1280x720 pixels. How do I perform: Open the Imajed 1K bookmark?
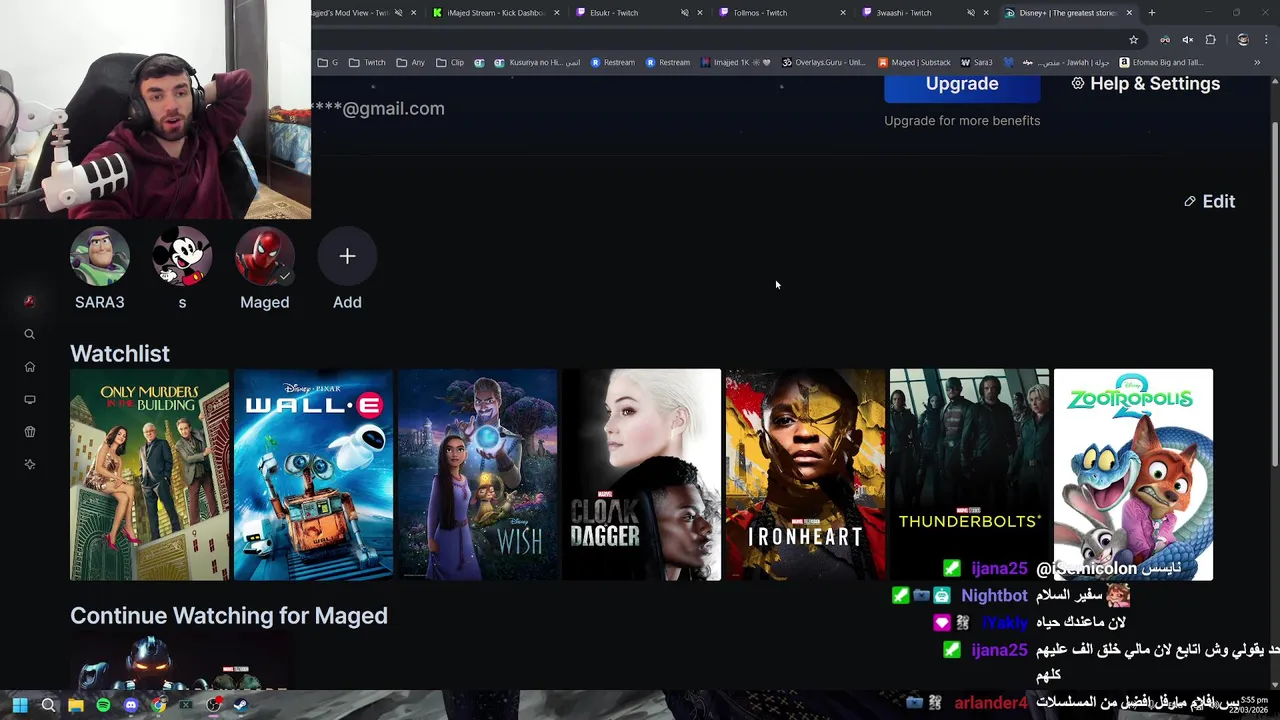click(736, 62)
